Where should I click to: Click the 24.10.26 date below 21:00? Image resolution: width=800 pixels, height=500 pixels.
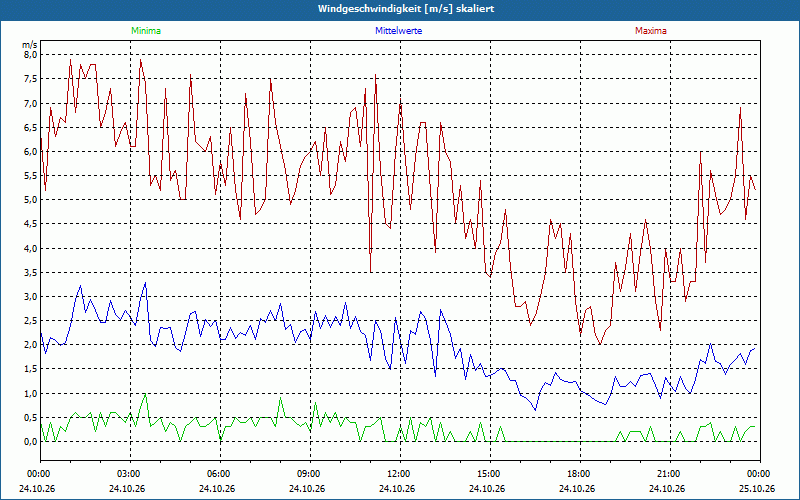[667, 488]
